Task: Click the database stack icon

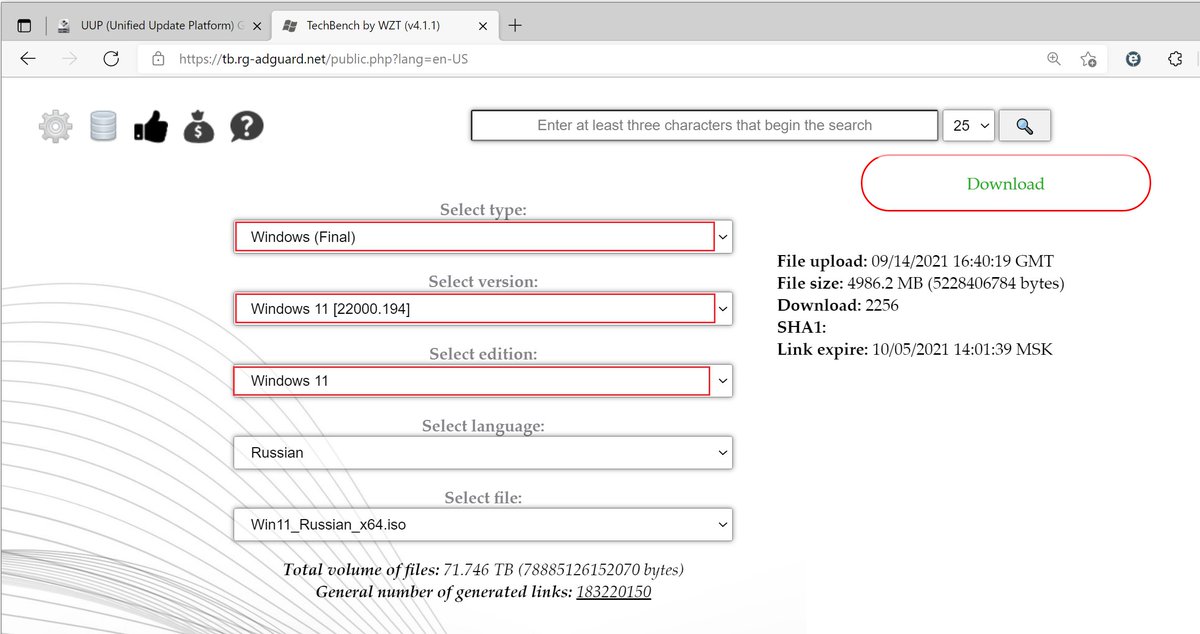Action: coord(103,126)
